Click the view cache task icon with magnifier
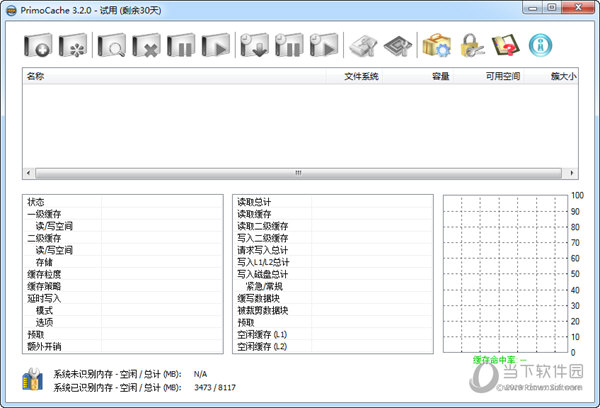600x408 pixels. click(111, 45)
